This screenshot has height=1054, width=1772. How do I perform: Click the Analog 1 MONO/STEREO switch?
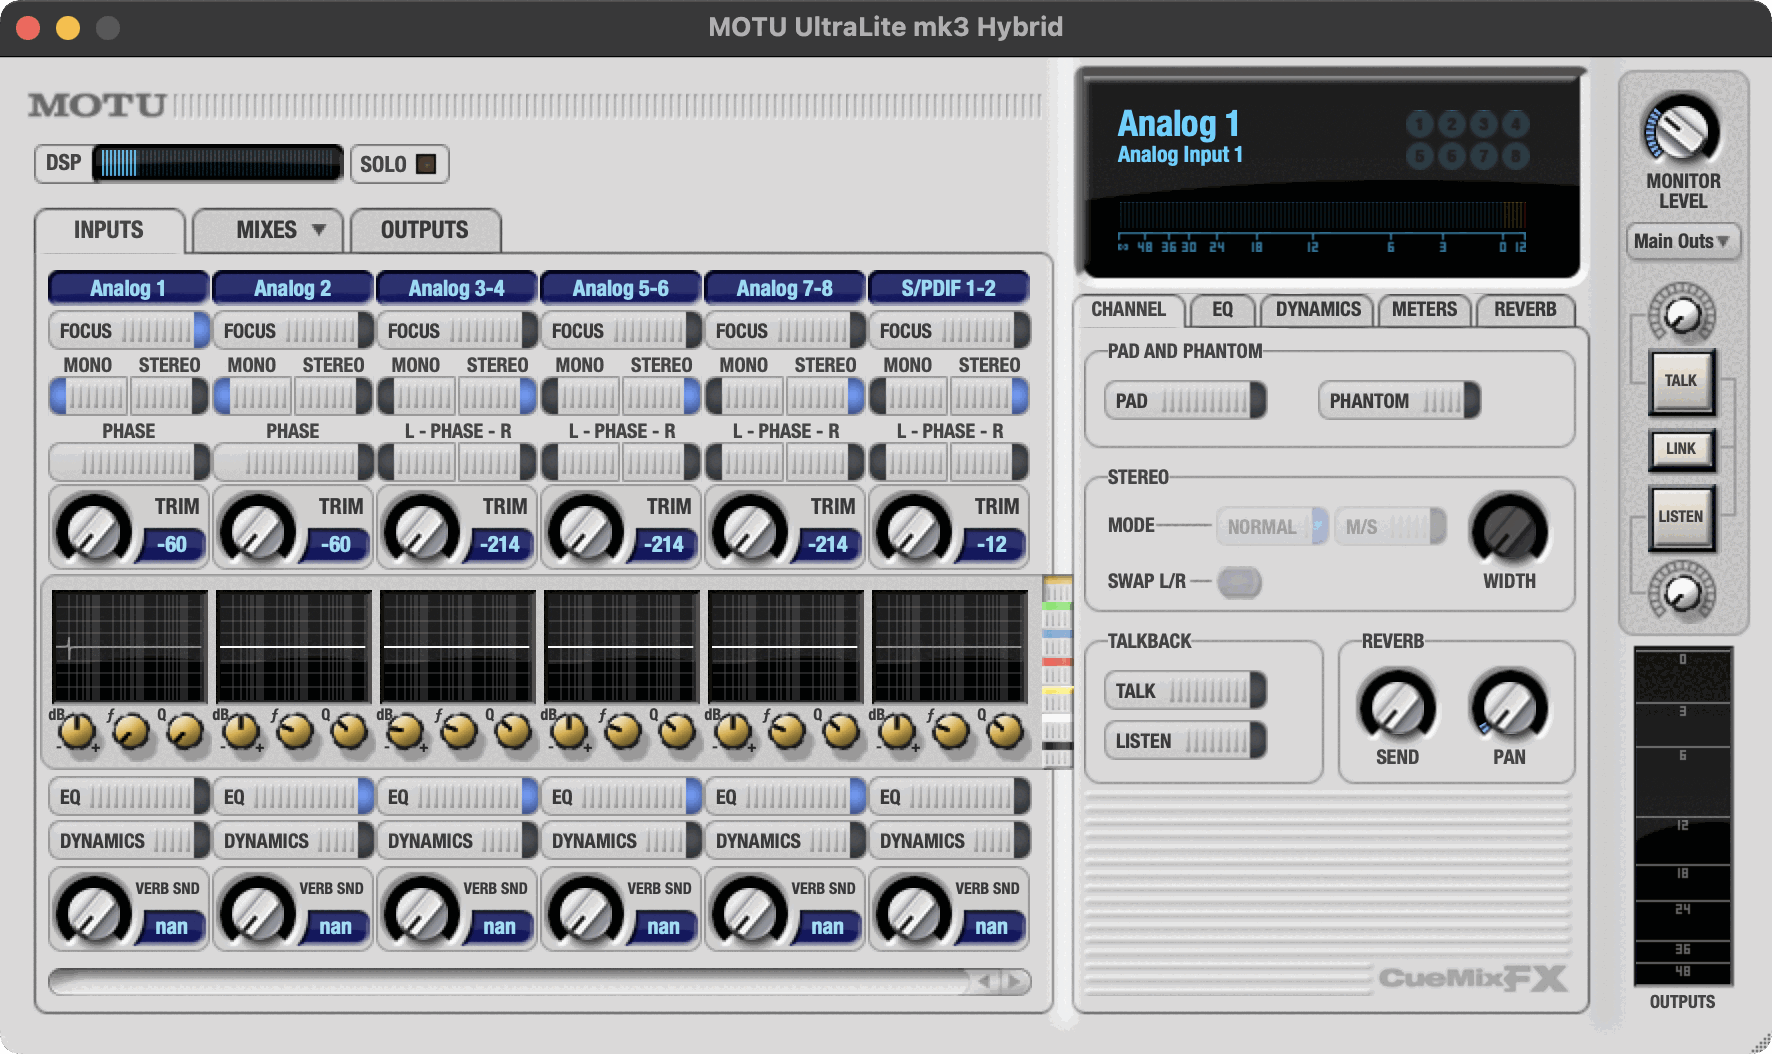(x=129, y=396)
